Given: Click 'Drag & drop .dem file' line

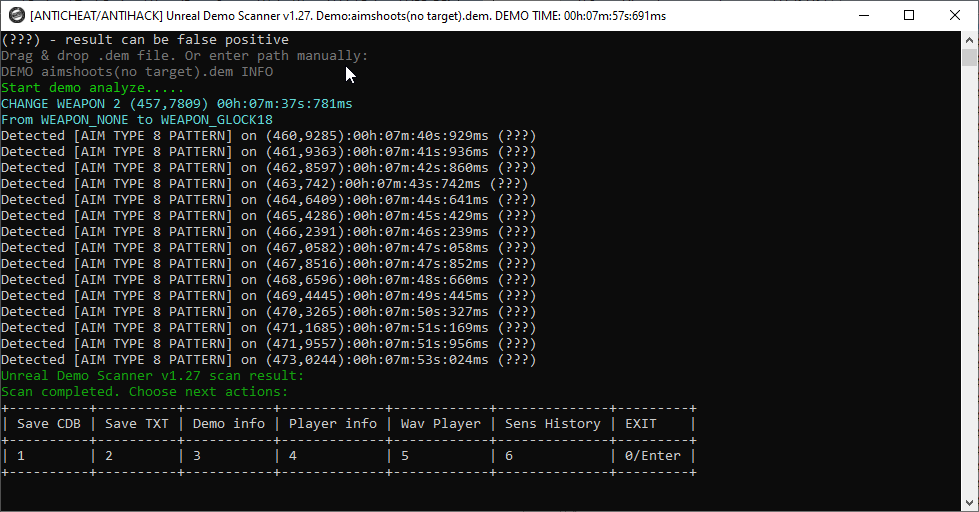Looking at the screenshot, I should coord(185,56).
